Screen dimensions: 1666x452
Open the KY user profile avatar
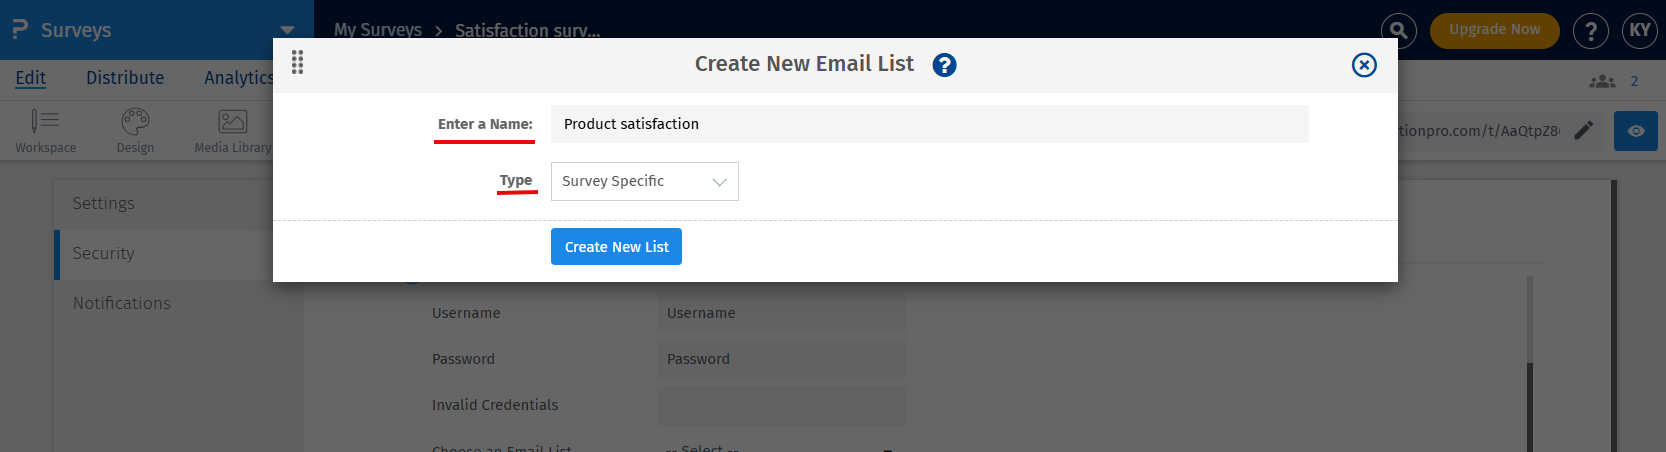(1640, 31)
